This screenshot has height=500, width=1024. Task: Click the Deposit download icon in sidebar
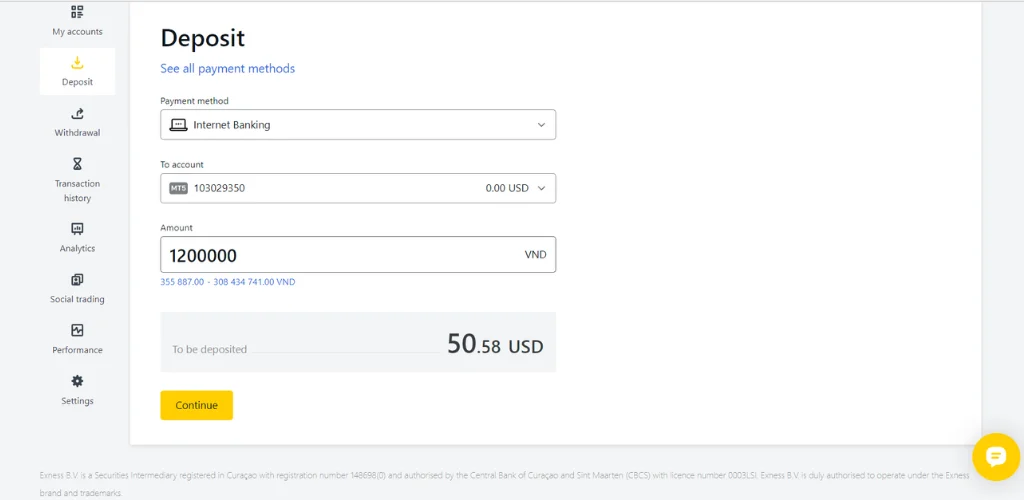point(77,63)
